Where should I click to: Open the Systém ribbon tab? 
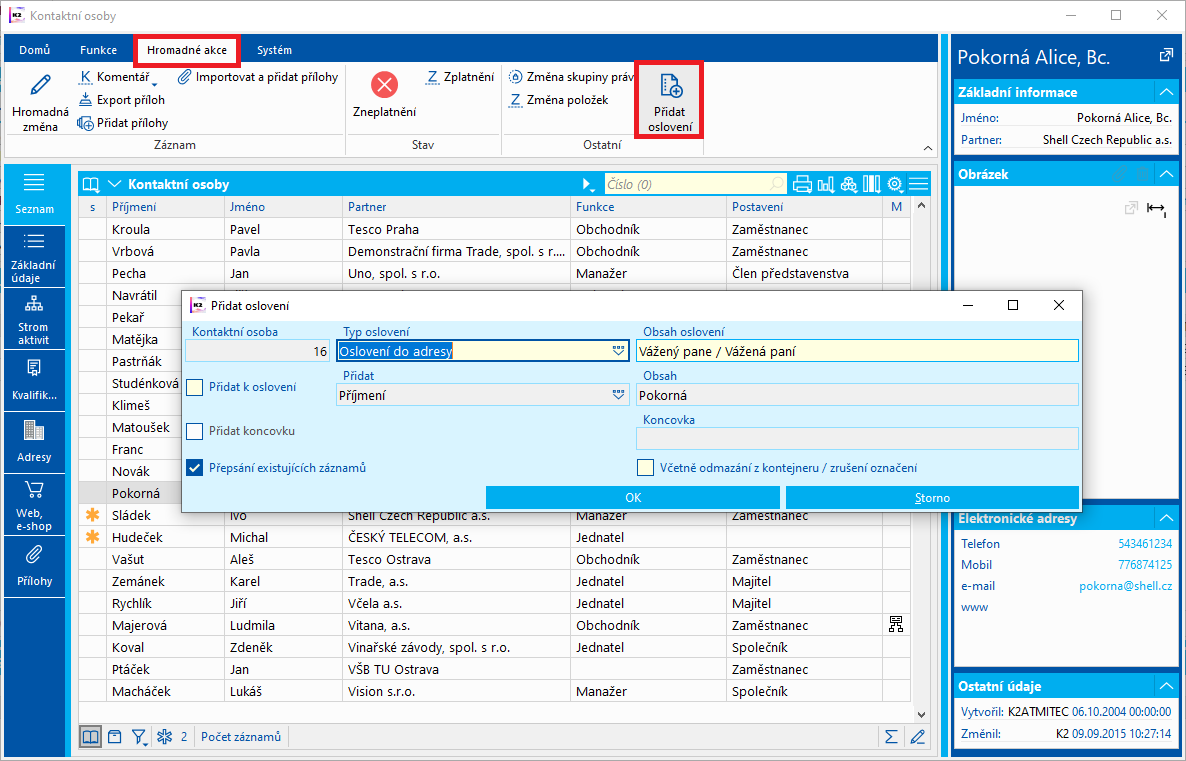(x=274, y=50)
